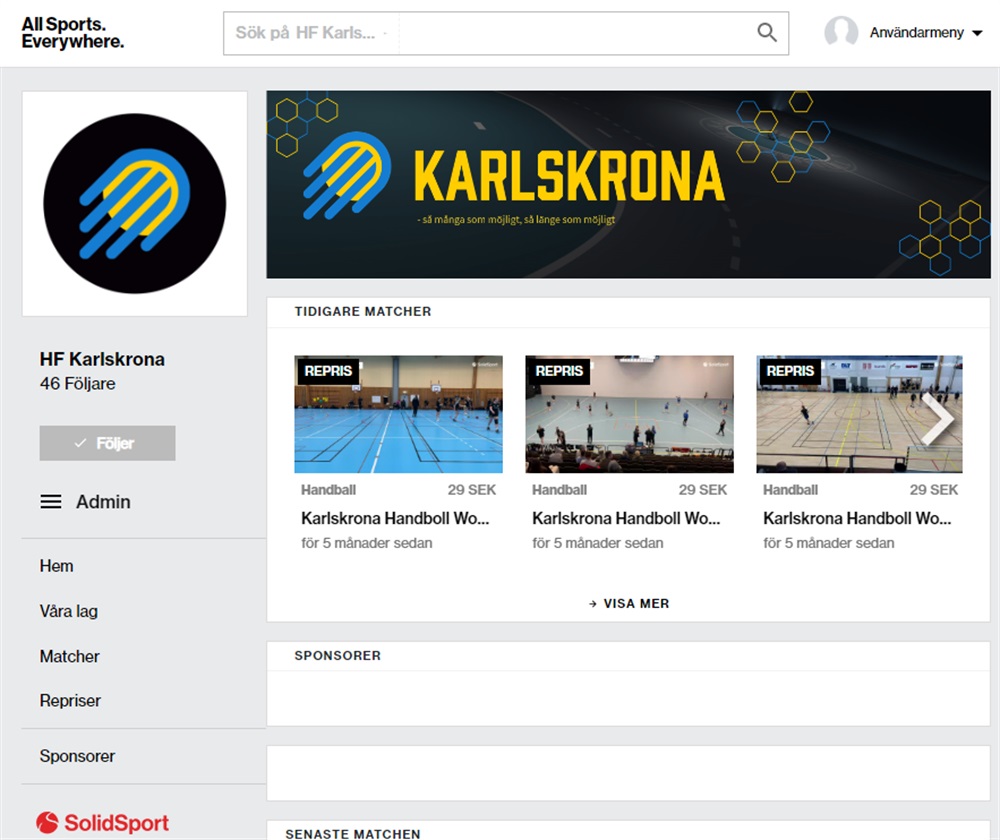Screen dimensions: 1000x840
Task: Click Handball label under second thumbnail
Action: [559, 490]
